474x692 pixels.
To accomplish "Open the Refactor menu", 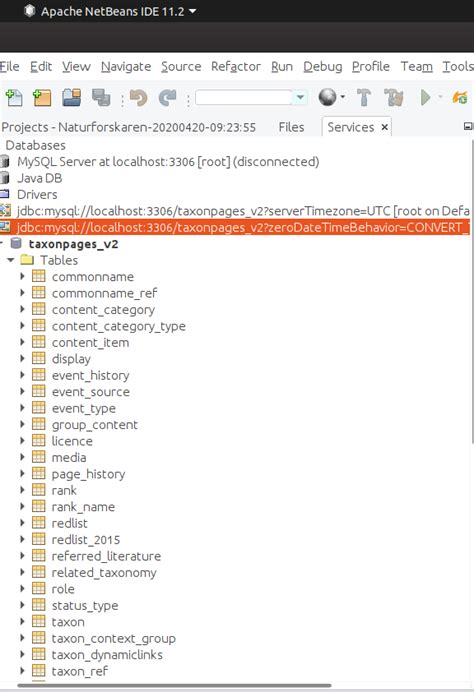I will coord(236,67).
